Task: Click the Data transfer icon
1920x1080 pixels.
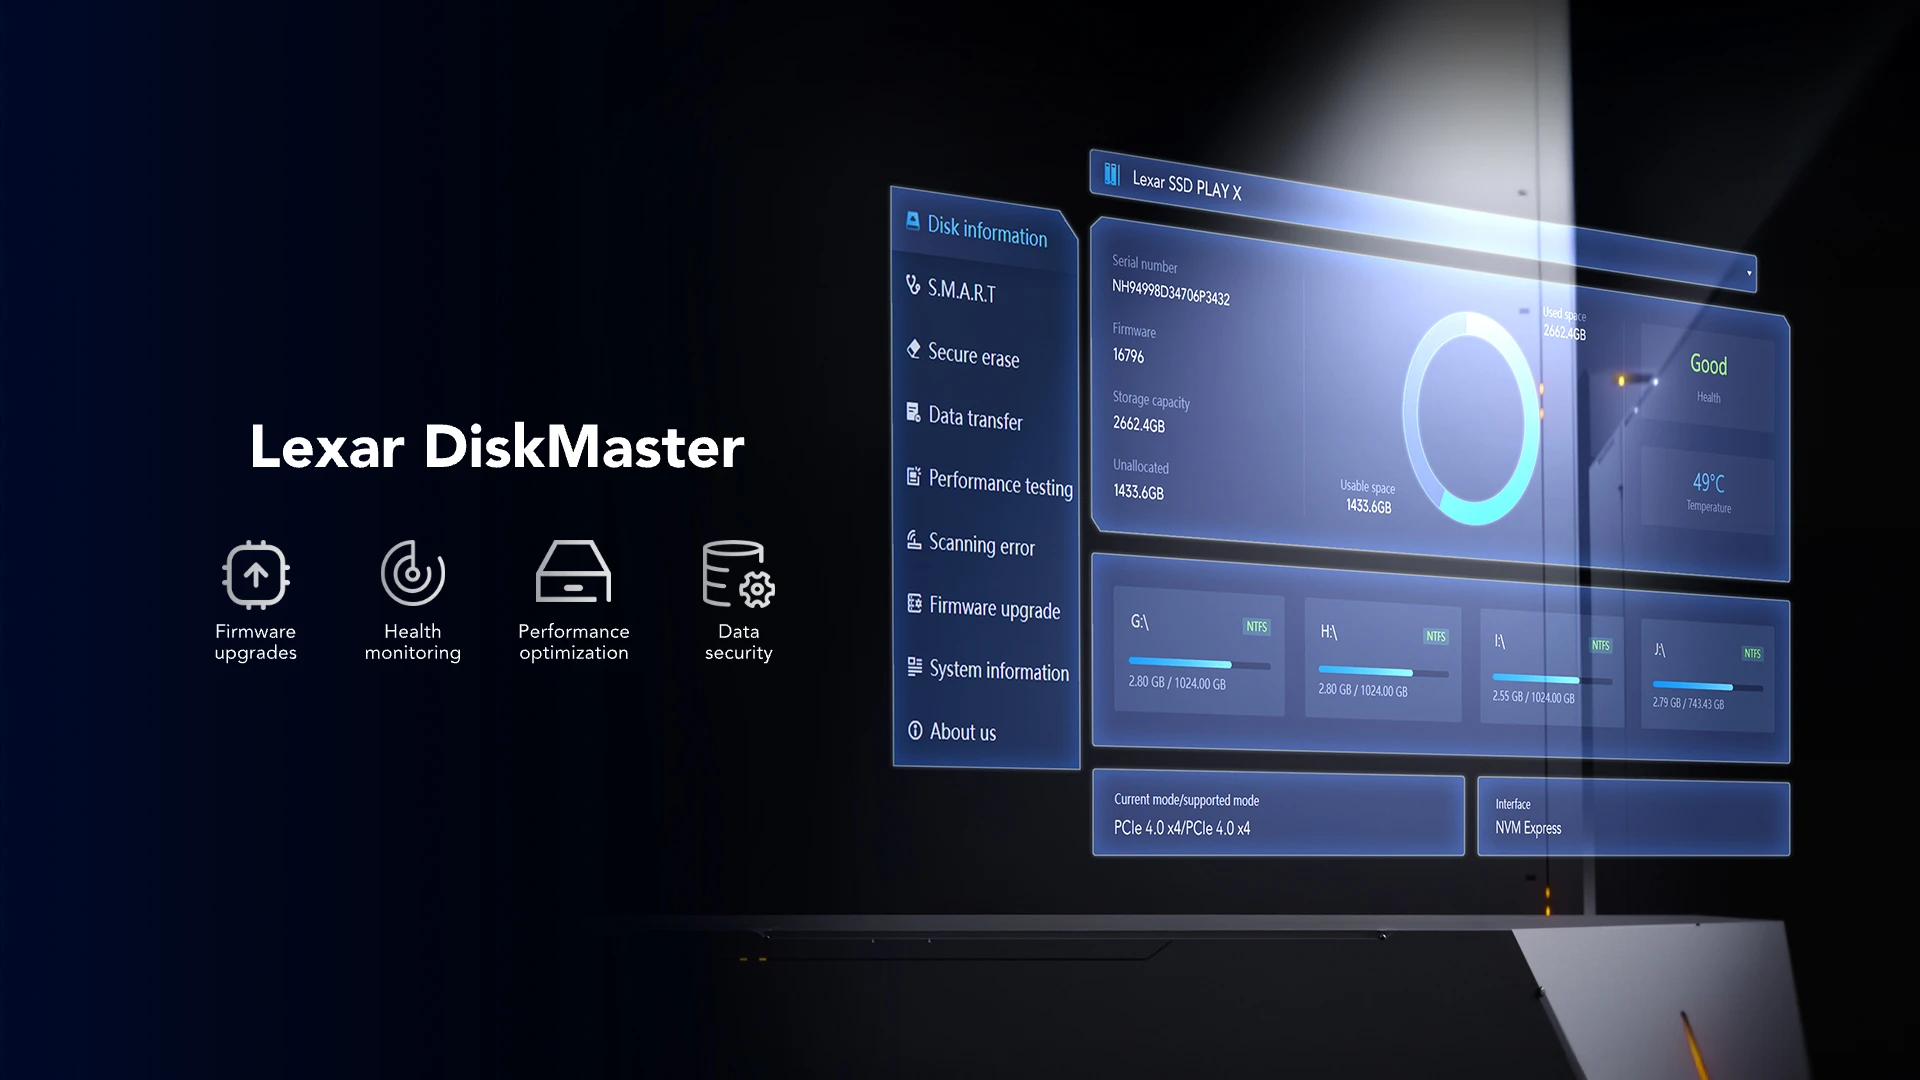Action: click(913, 412)
